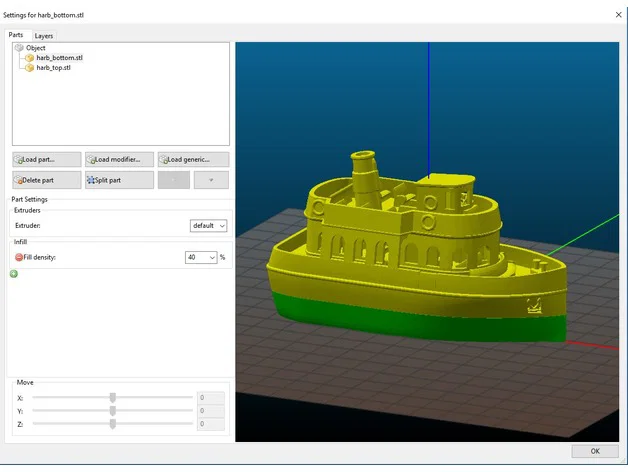Screen dimensions: 628x472
Task: Adjust the Move Z slider handle
Action: click(113, 424)
